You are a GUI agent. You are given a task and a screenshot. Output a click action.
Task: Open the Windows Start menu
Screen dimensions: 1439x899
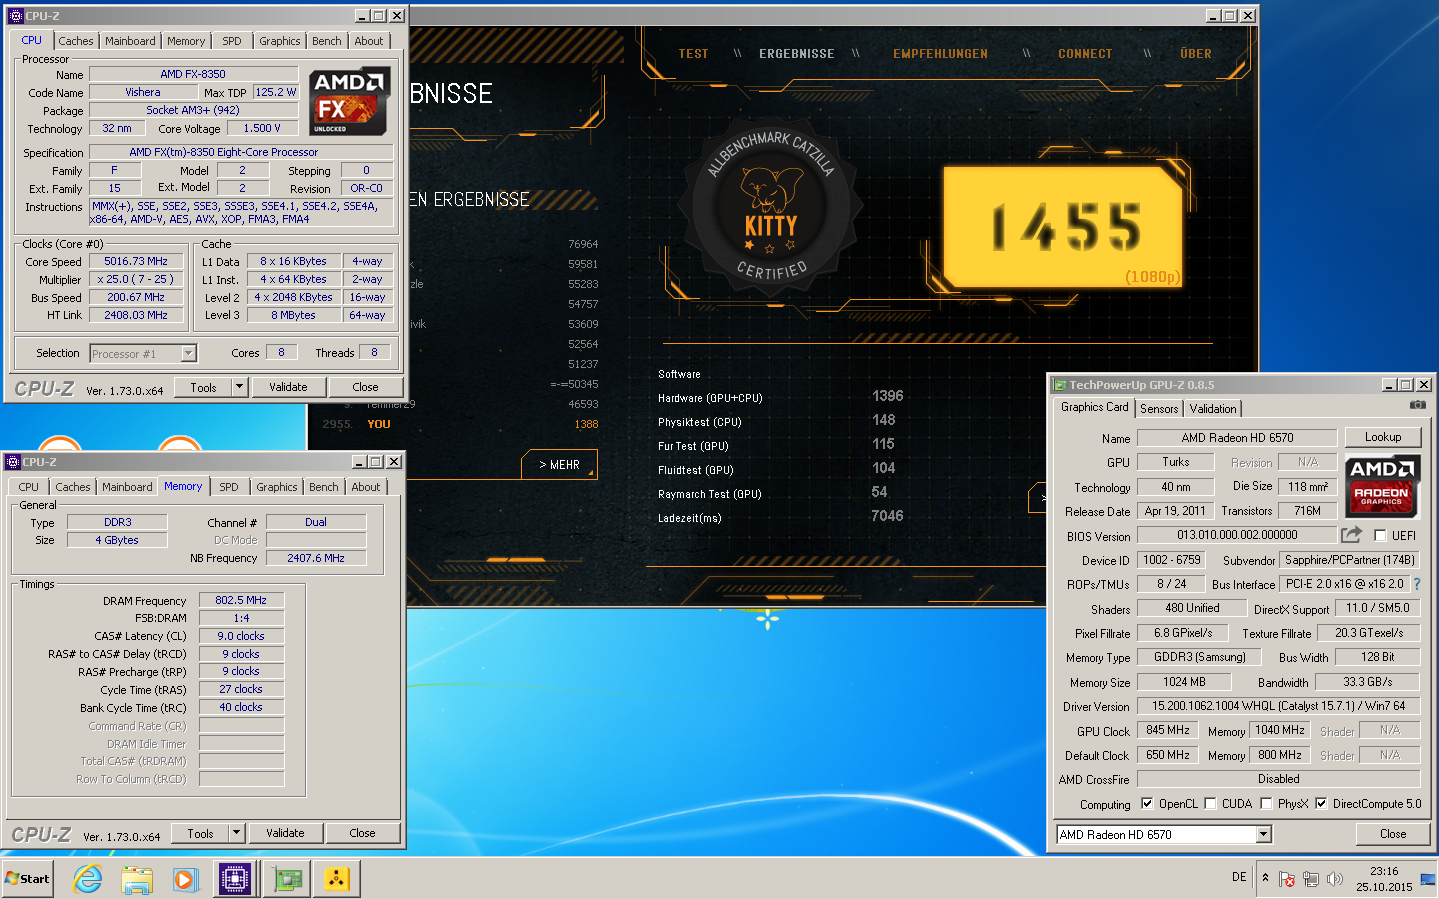pyautogui.click(x=28, y=879)
